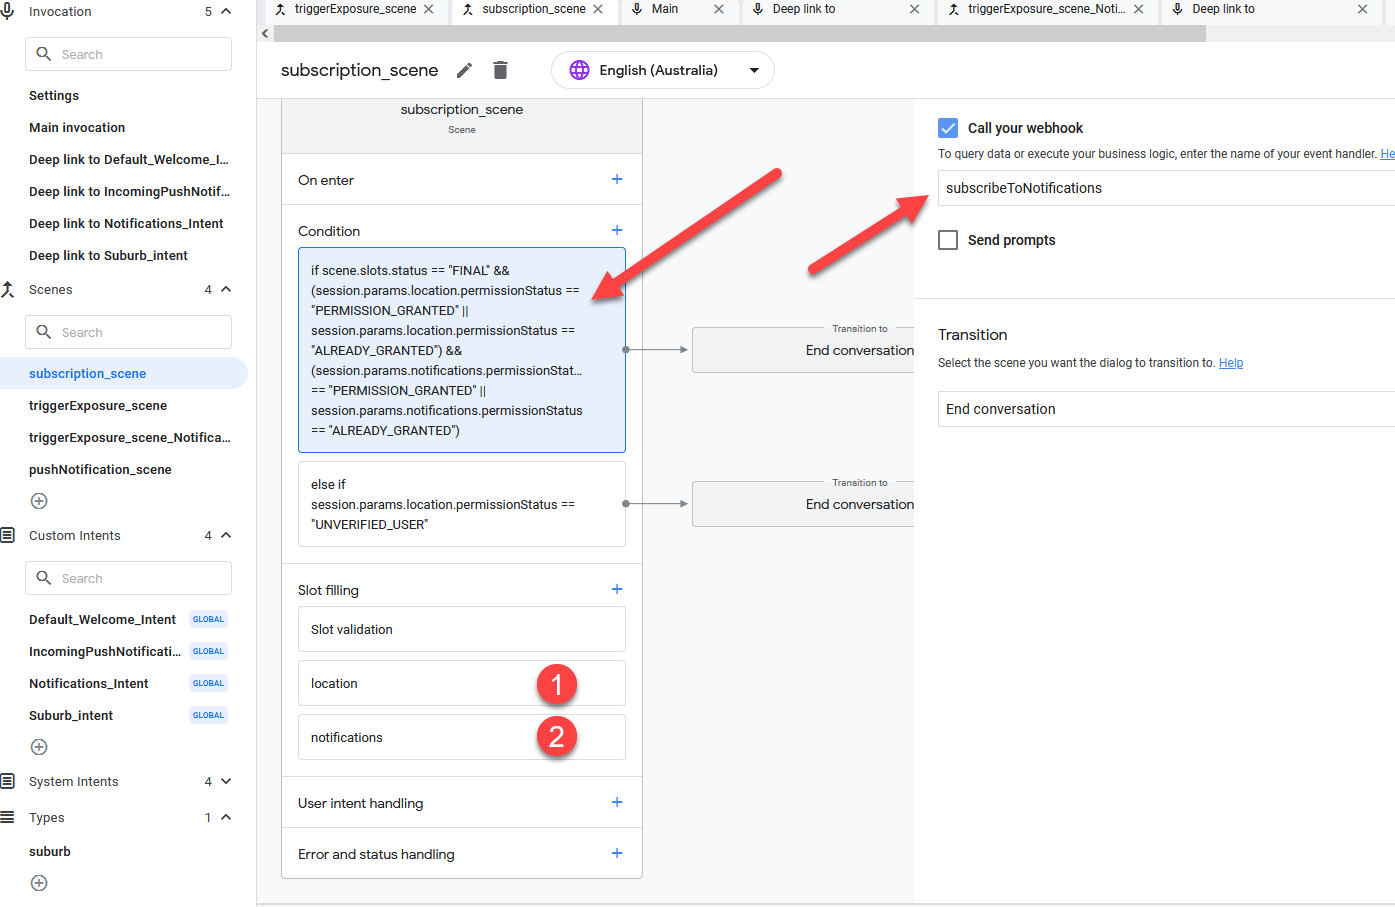1395x907 pixels.
Task: Collapse the Scenes section
Action: pos(226,289)
